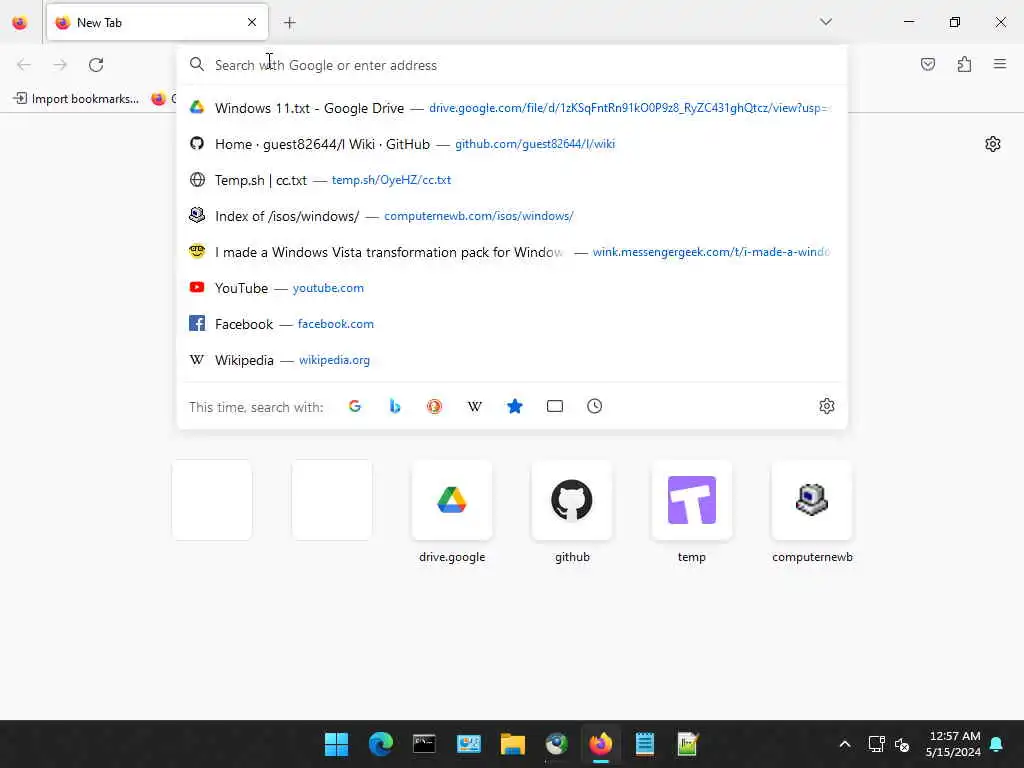Click the Windows Start button

tap(336, 744)
